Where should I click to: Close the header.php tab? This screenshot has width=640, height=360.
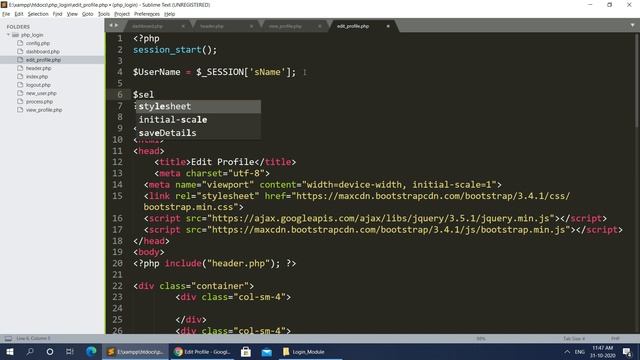251,26
